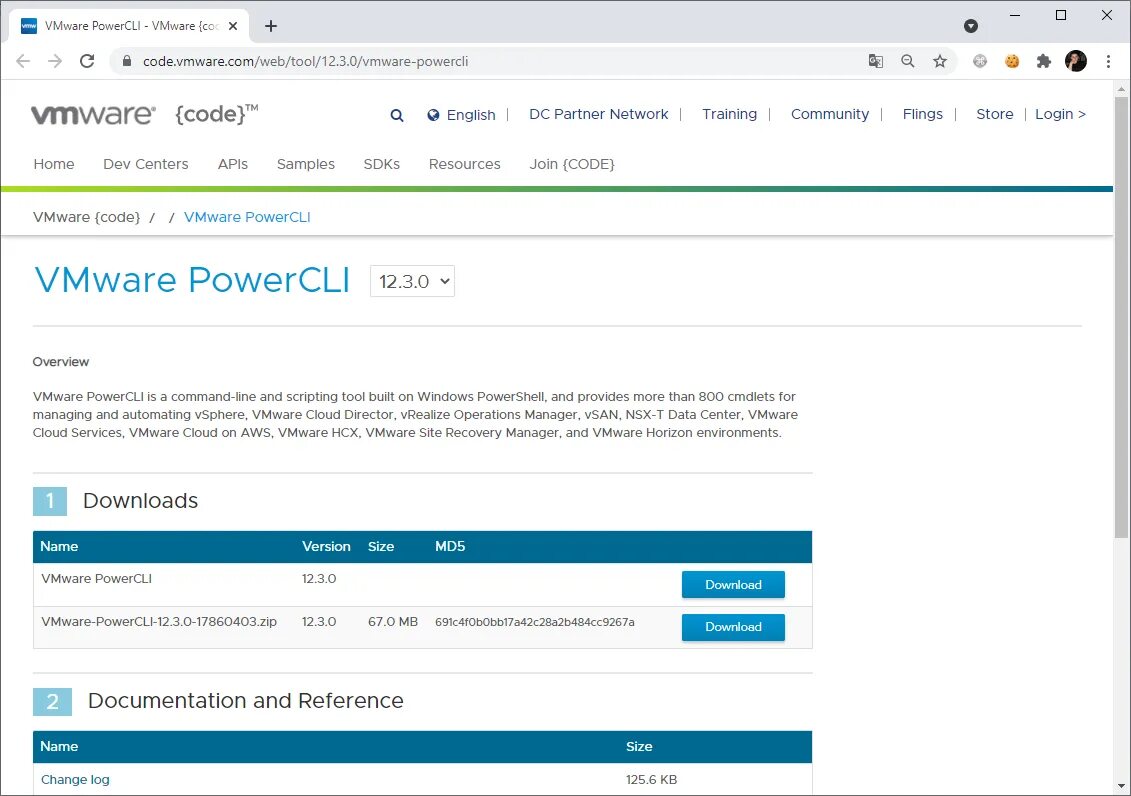The image size is (1131, 796).
Task: Go to VMware {code} breadcrumb
Action: [87, 217]
